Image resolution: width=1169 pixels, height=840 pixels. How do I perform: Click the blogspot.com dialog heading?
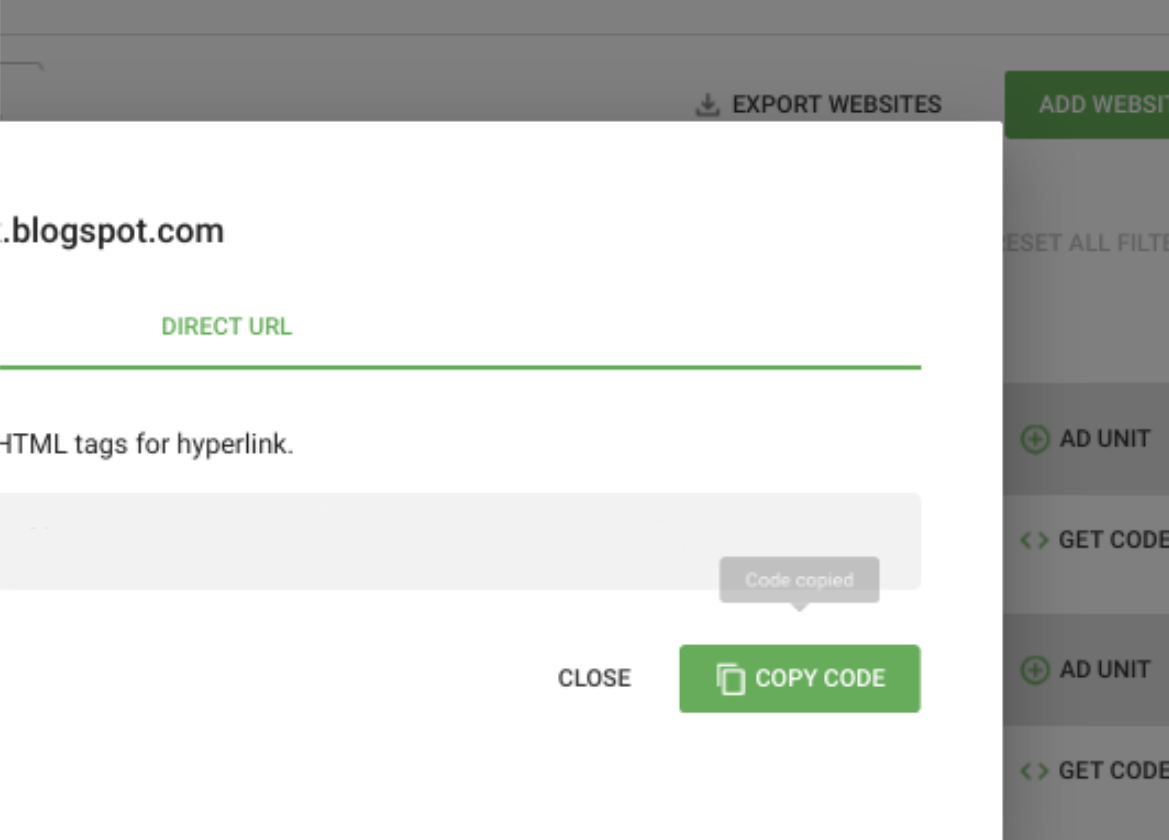pyautogui.click(x=112, y=231)
